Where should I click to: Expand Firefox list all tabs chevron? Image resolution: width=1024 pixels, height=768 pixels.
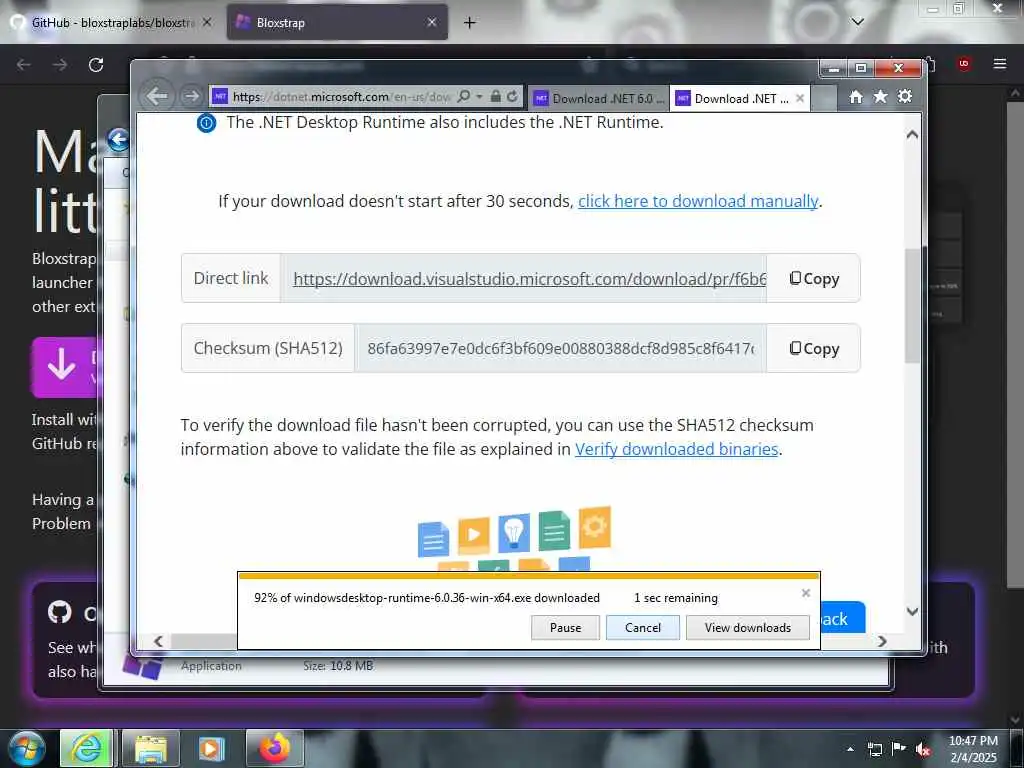858,22
